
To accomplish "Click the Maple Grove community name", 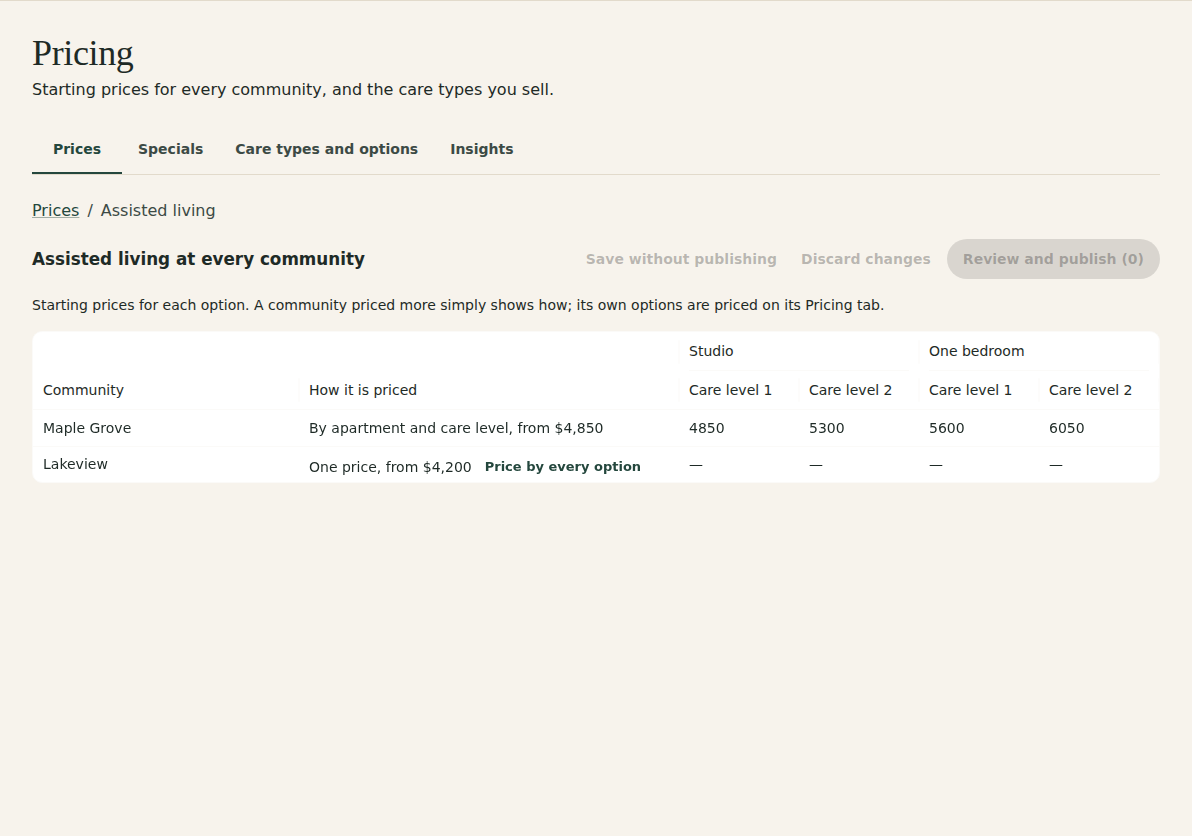I will tap(87, 428).
